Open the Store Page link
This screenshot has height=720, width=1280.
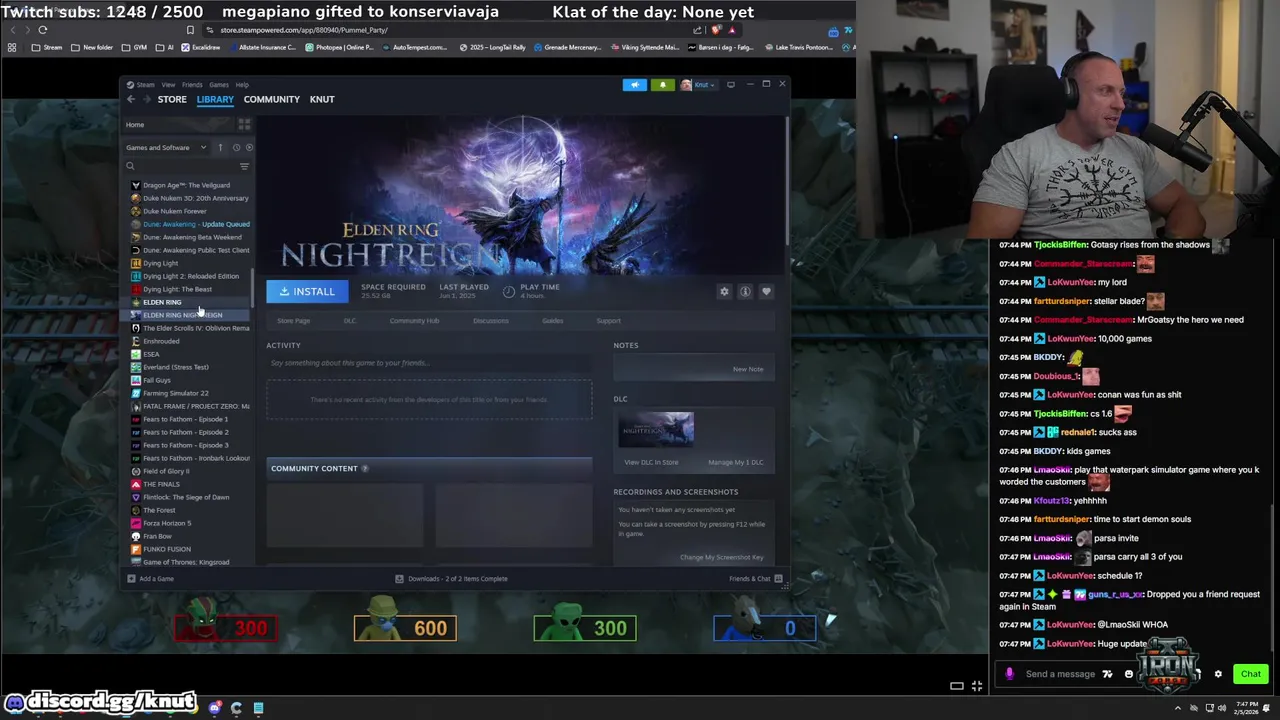point(293,321)
